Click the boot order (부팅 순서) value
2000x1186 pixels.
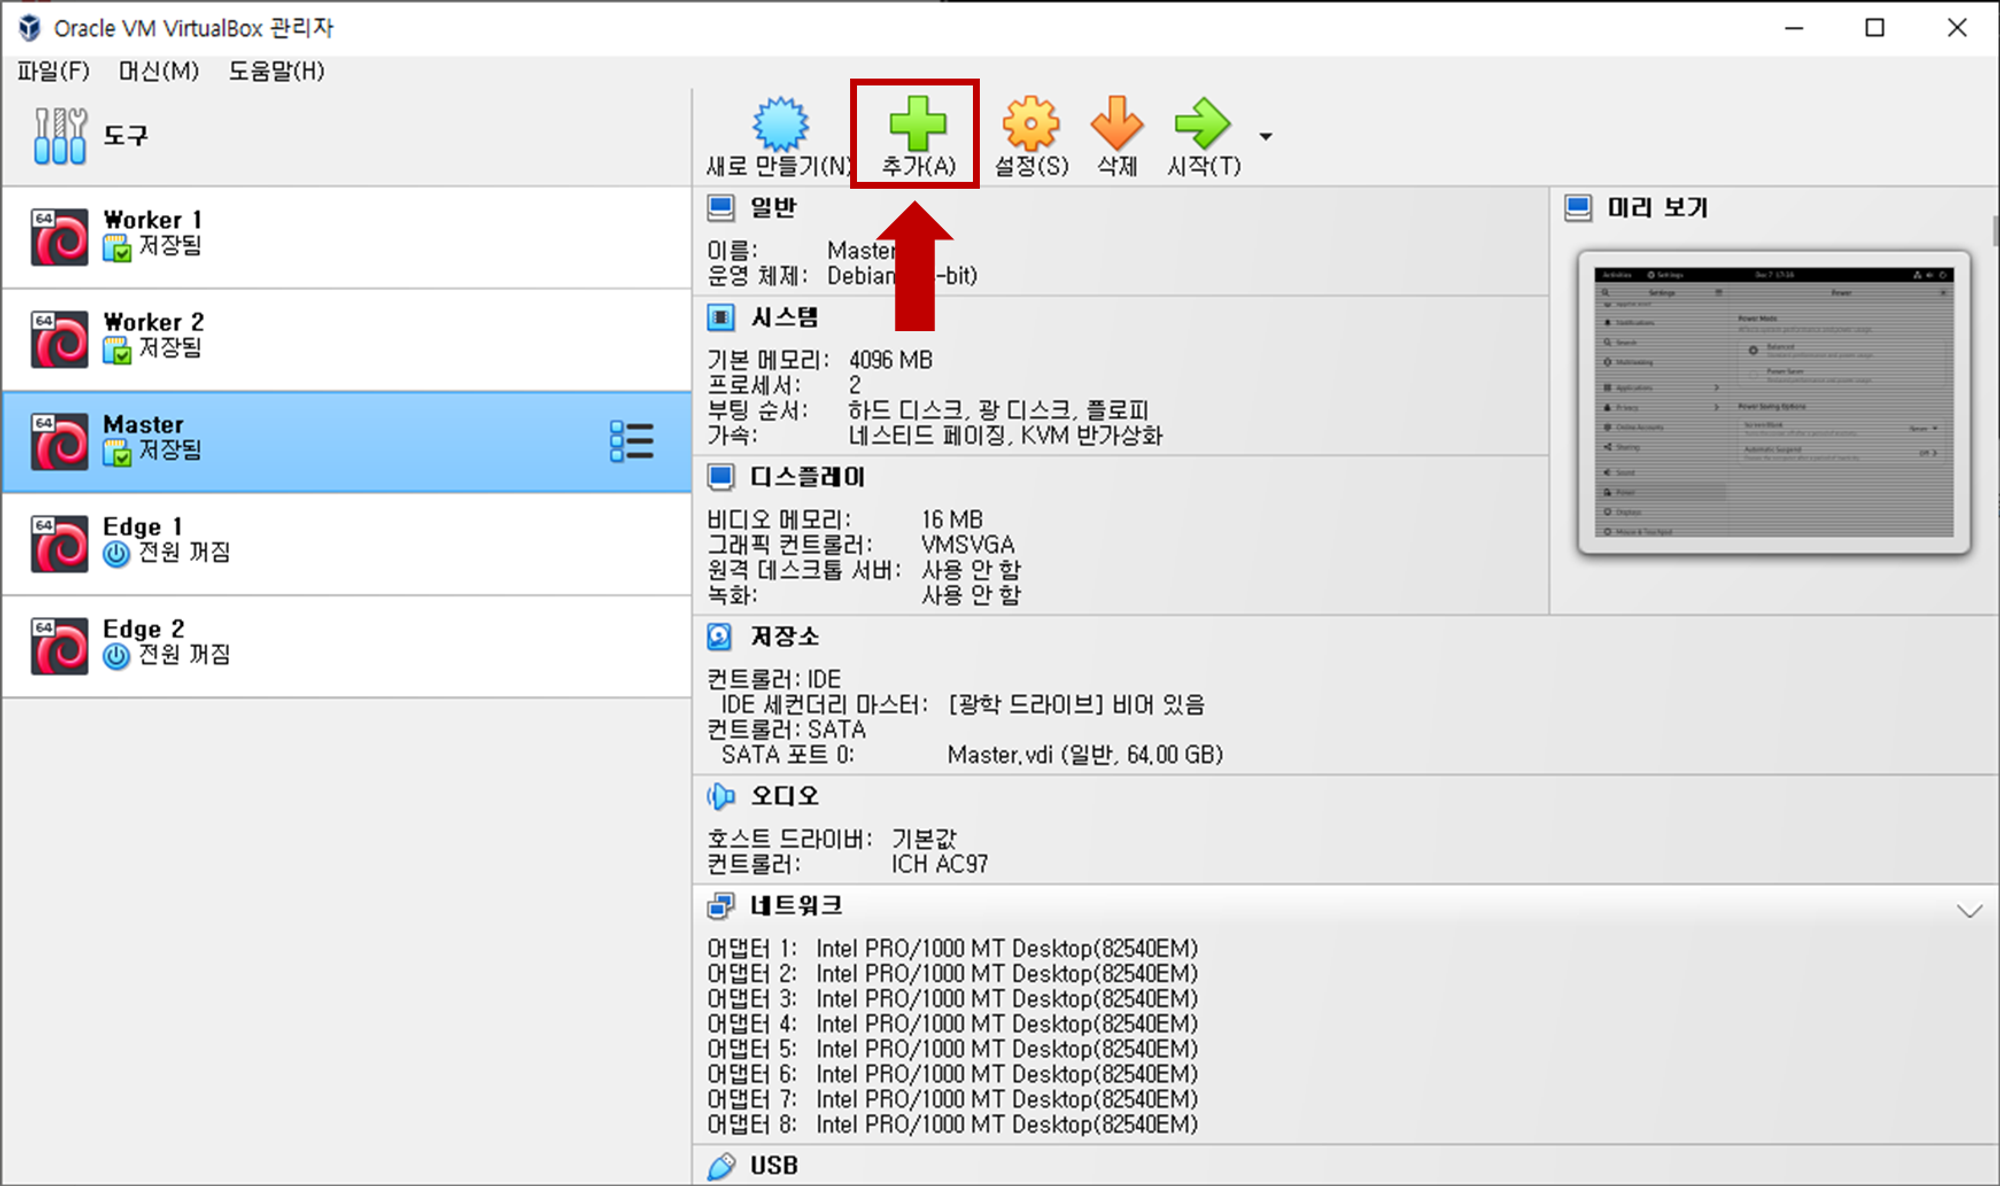(998, 410)
